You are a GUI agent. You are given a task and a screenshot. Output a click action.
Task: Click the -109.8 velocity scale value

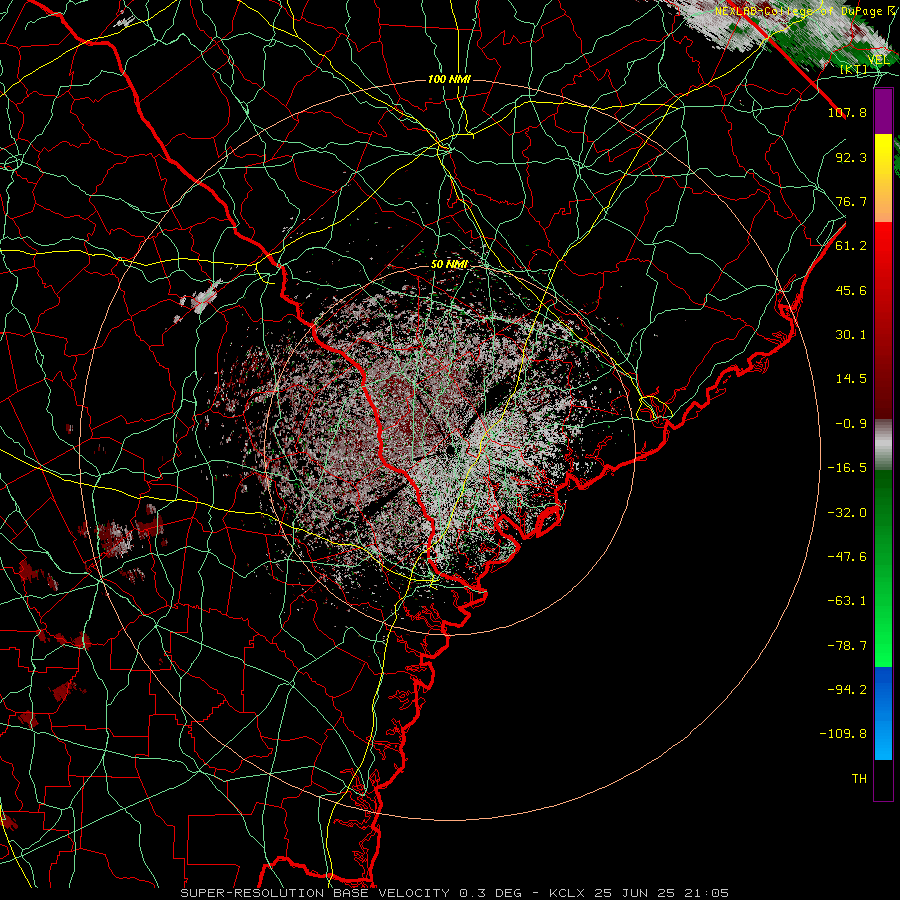[x=843, y=734]
